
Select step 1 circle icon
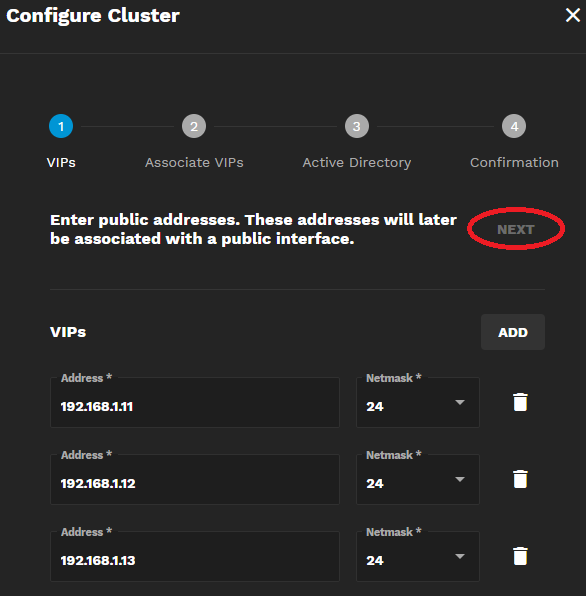point(61,126)
